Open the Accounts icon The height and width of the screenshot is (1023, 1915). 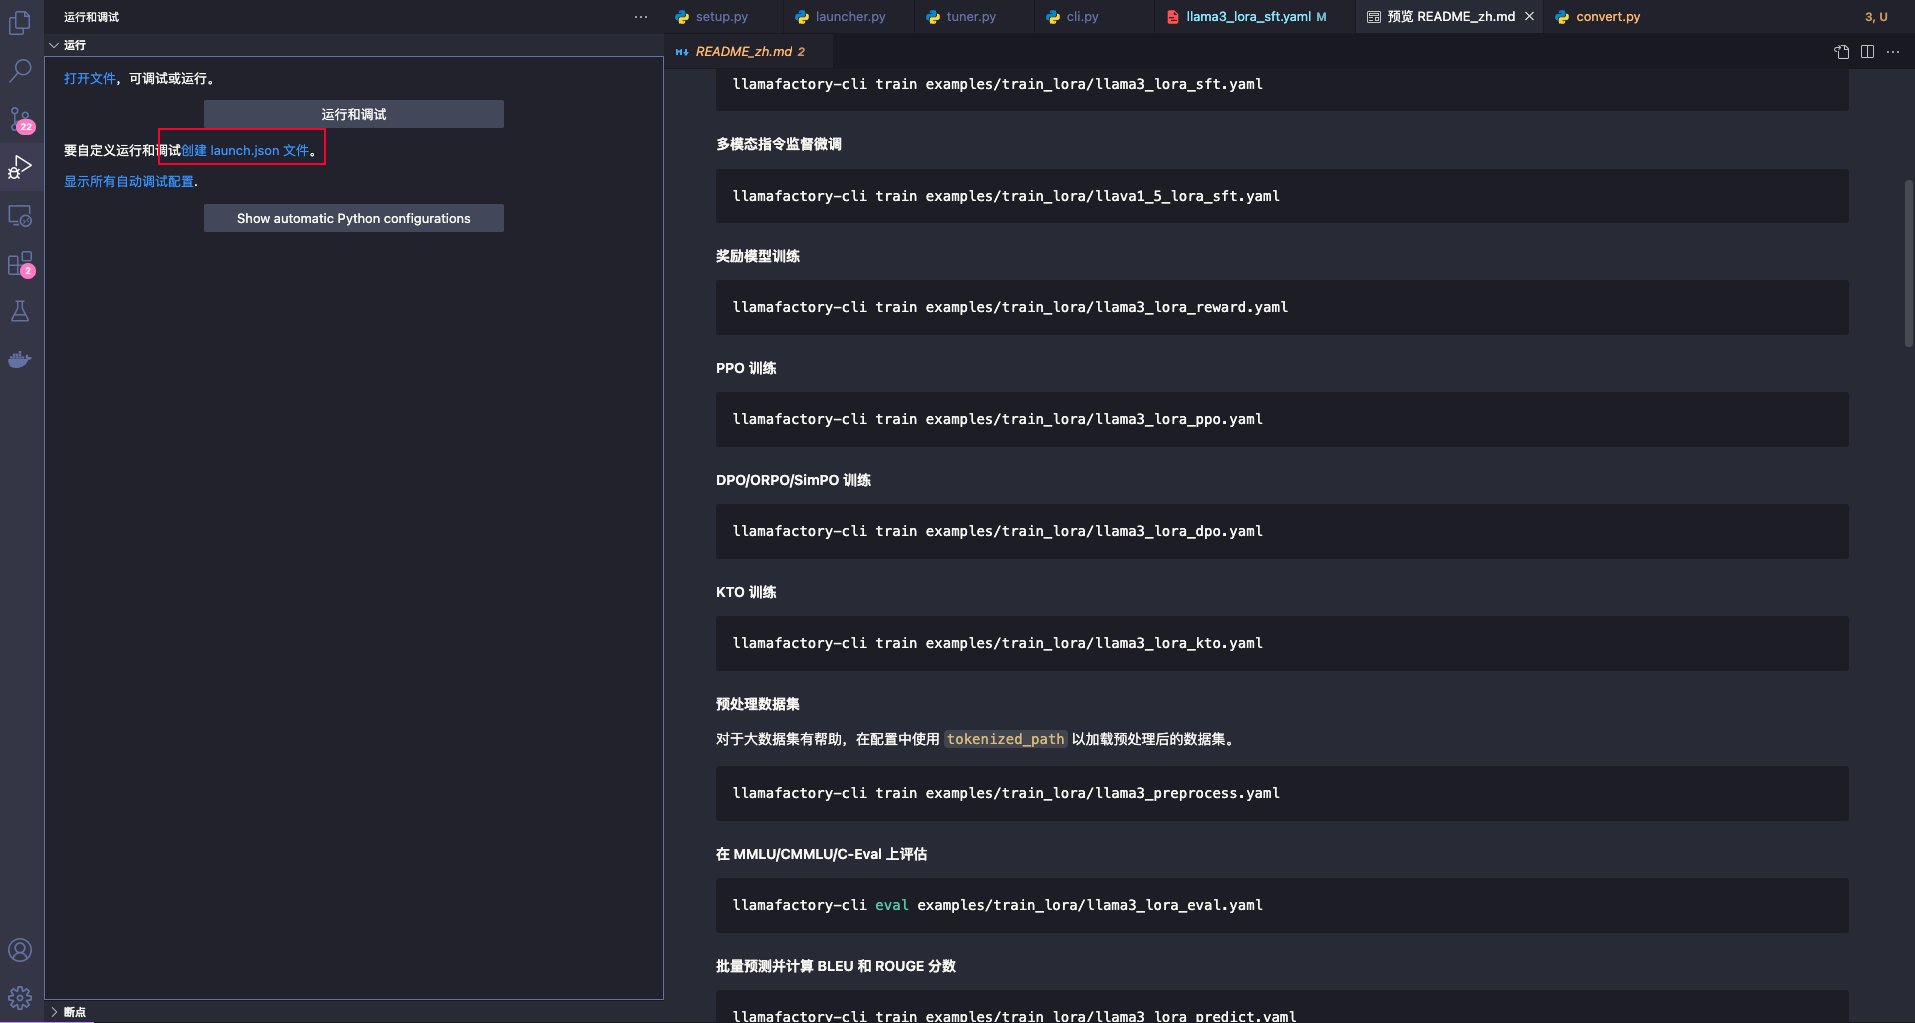point(20,950)
